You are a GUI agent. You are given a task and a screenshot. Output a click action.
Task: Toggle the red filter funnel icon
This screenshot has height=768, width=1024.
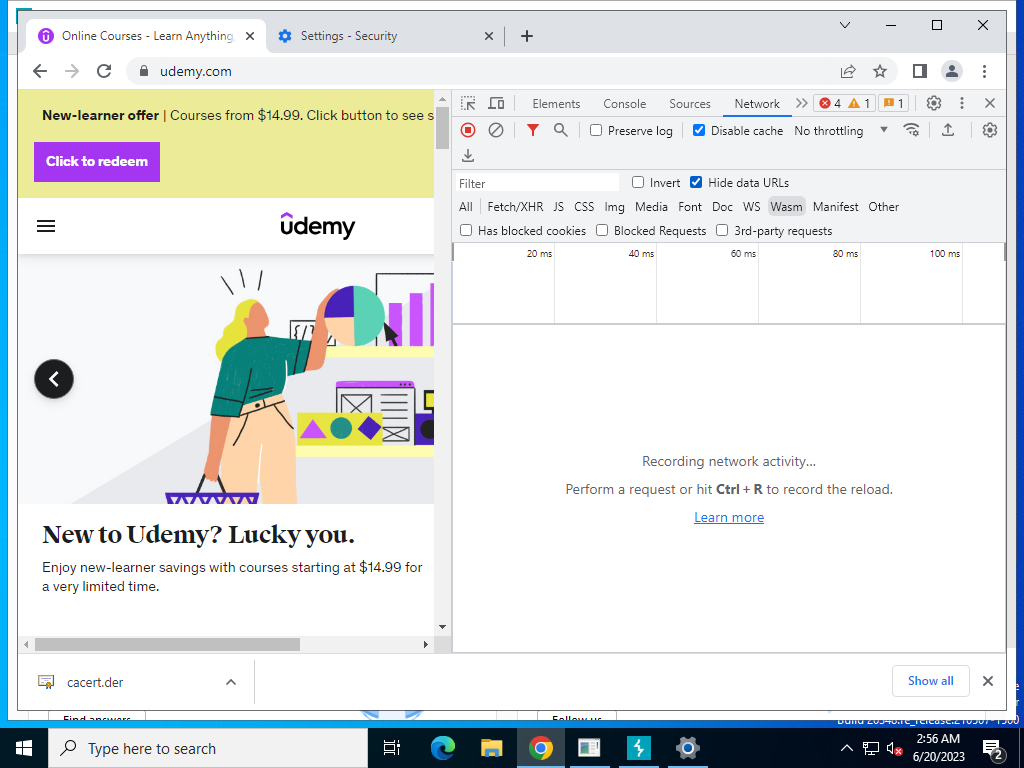(x=533, y=130)
